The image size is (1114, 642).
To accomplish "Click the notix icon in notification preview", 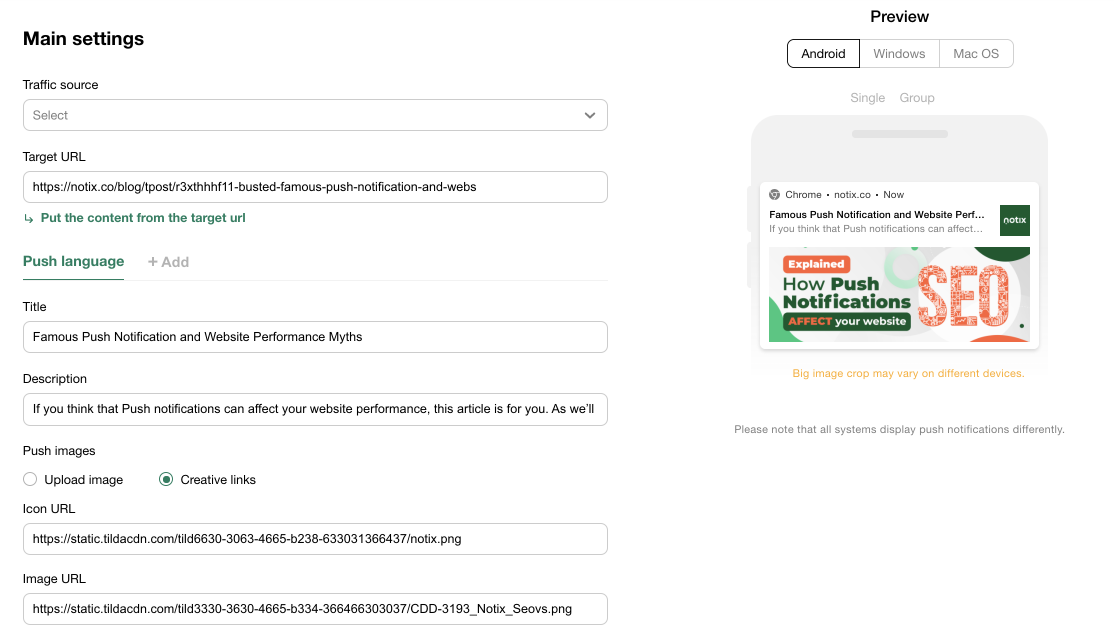I will [1015, 220].
